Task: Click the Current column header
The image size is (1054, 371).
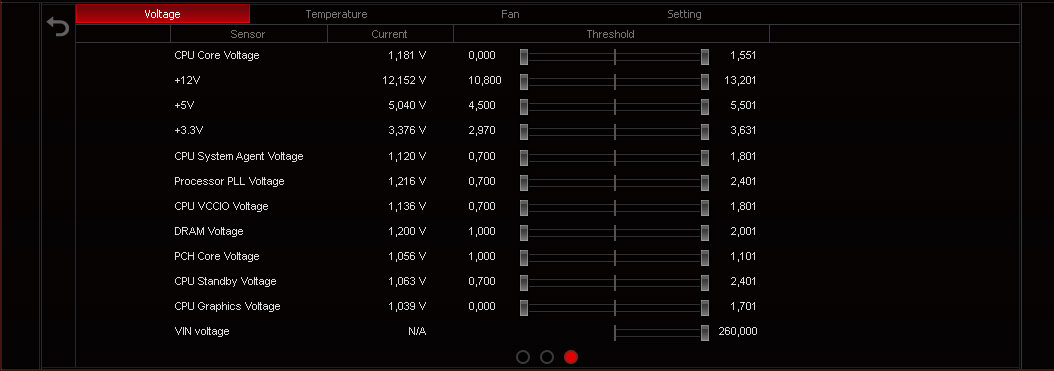Action: [390, 34]
